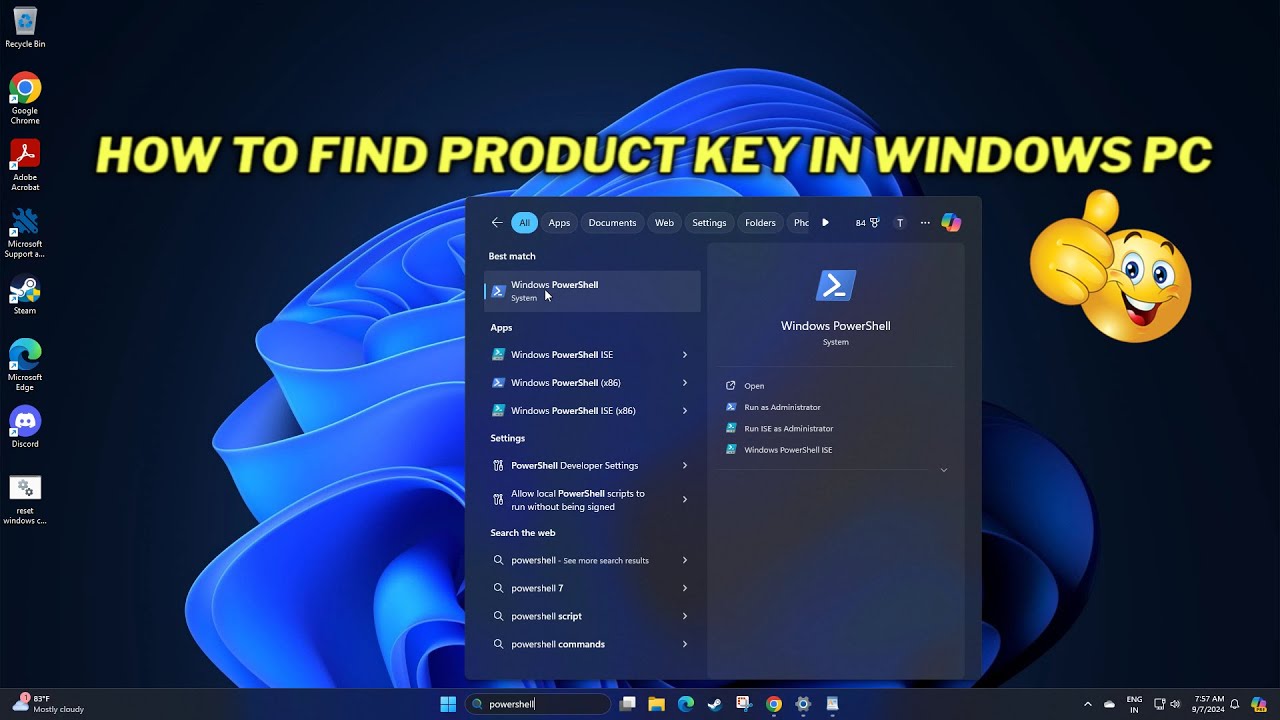Expand Windows PowerShell ISE result chevron
1280x720 pixels.
click(685, 355)
